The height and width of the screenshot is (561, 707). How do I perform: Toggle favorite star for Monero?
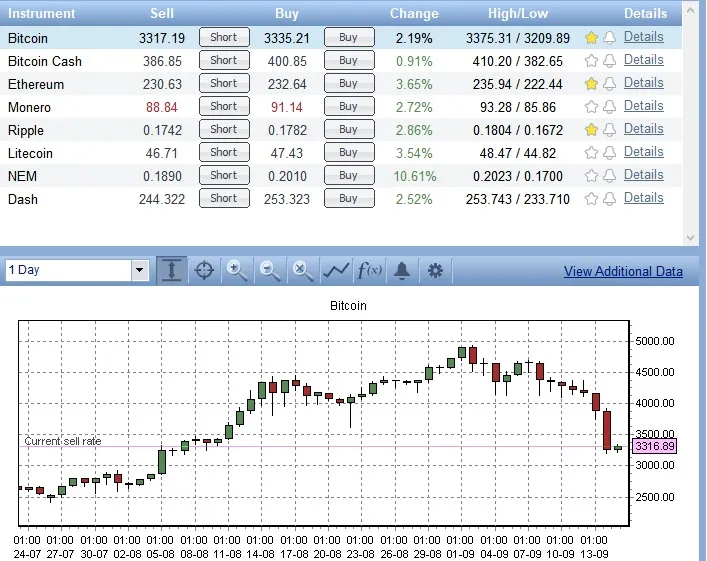[591, 107]
